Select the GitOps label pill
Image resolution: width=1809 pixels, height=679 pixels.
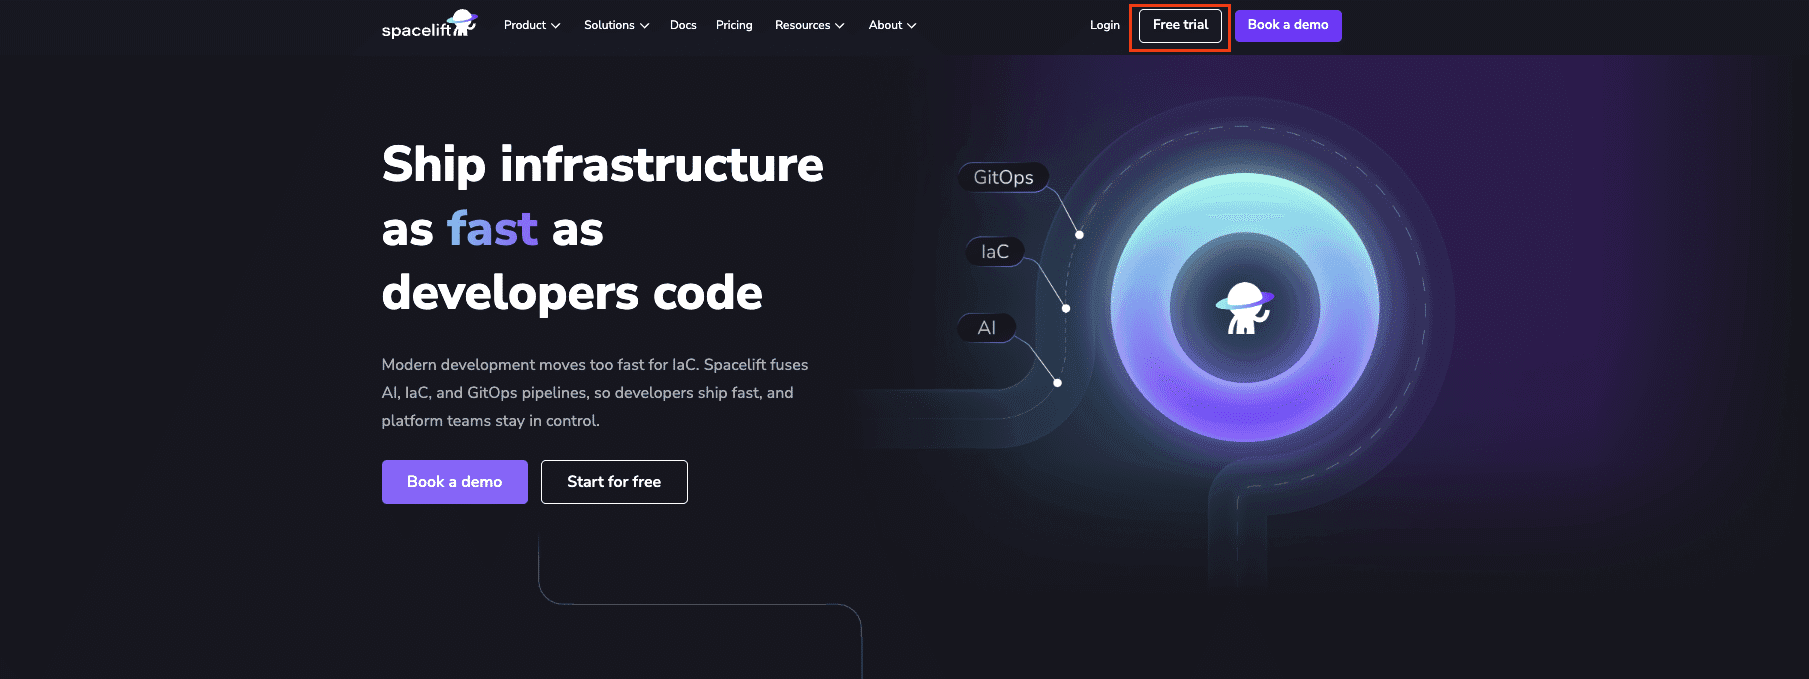coord(1004,177)
